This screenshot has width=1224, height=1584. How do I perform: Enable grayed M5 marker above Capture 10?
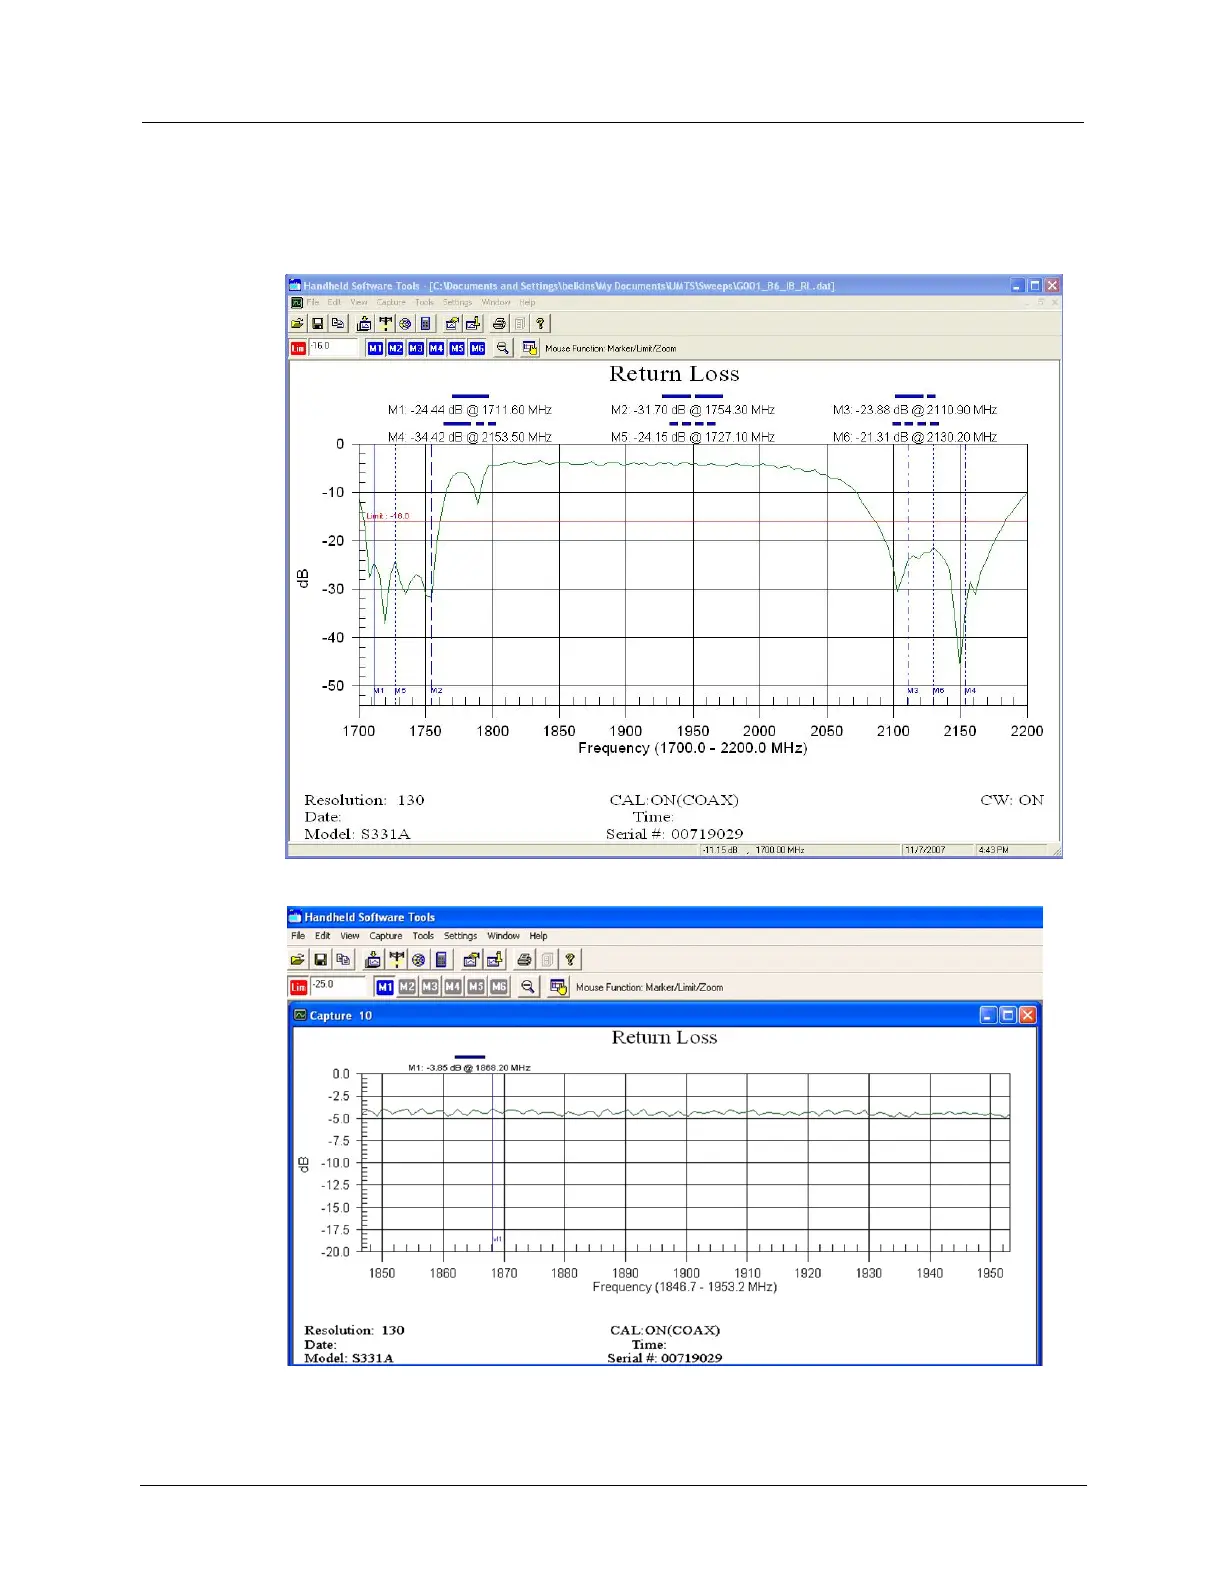(x=476, y=987)
